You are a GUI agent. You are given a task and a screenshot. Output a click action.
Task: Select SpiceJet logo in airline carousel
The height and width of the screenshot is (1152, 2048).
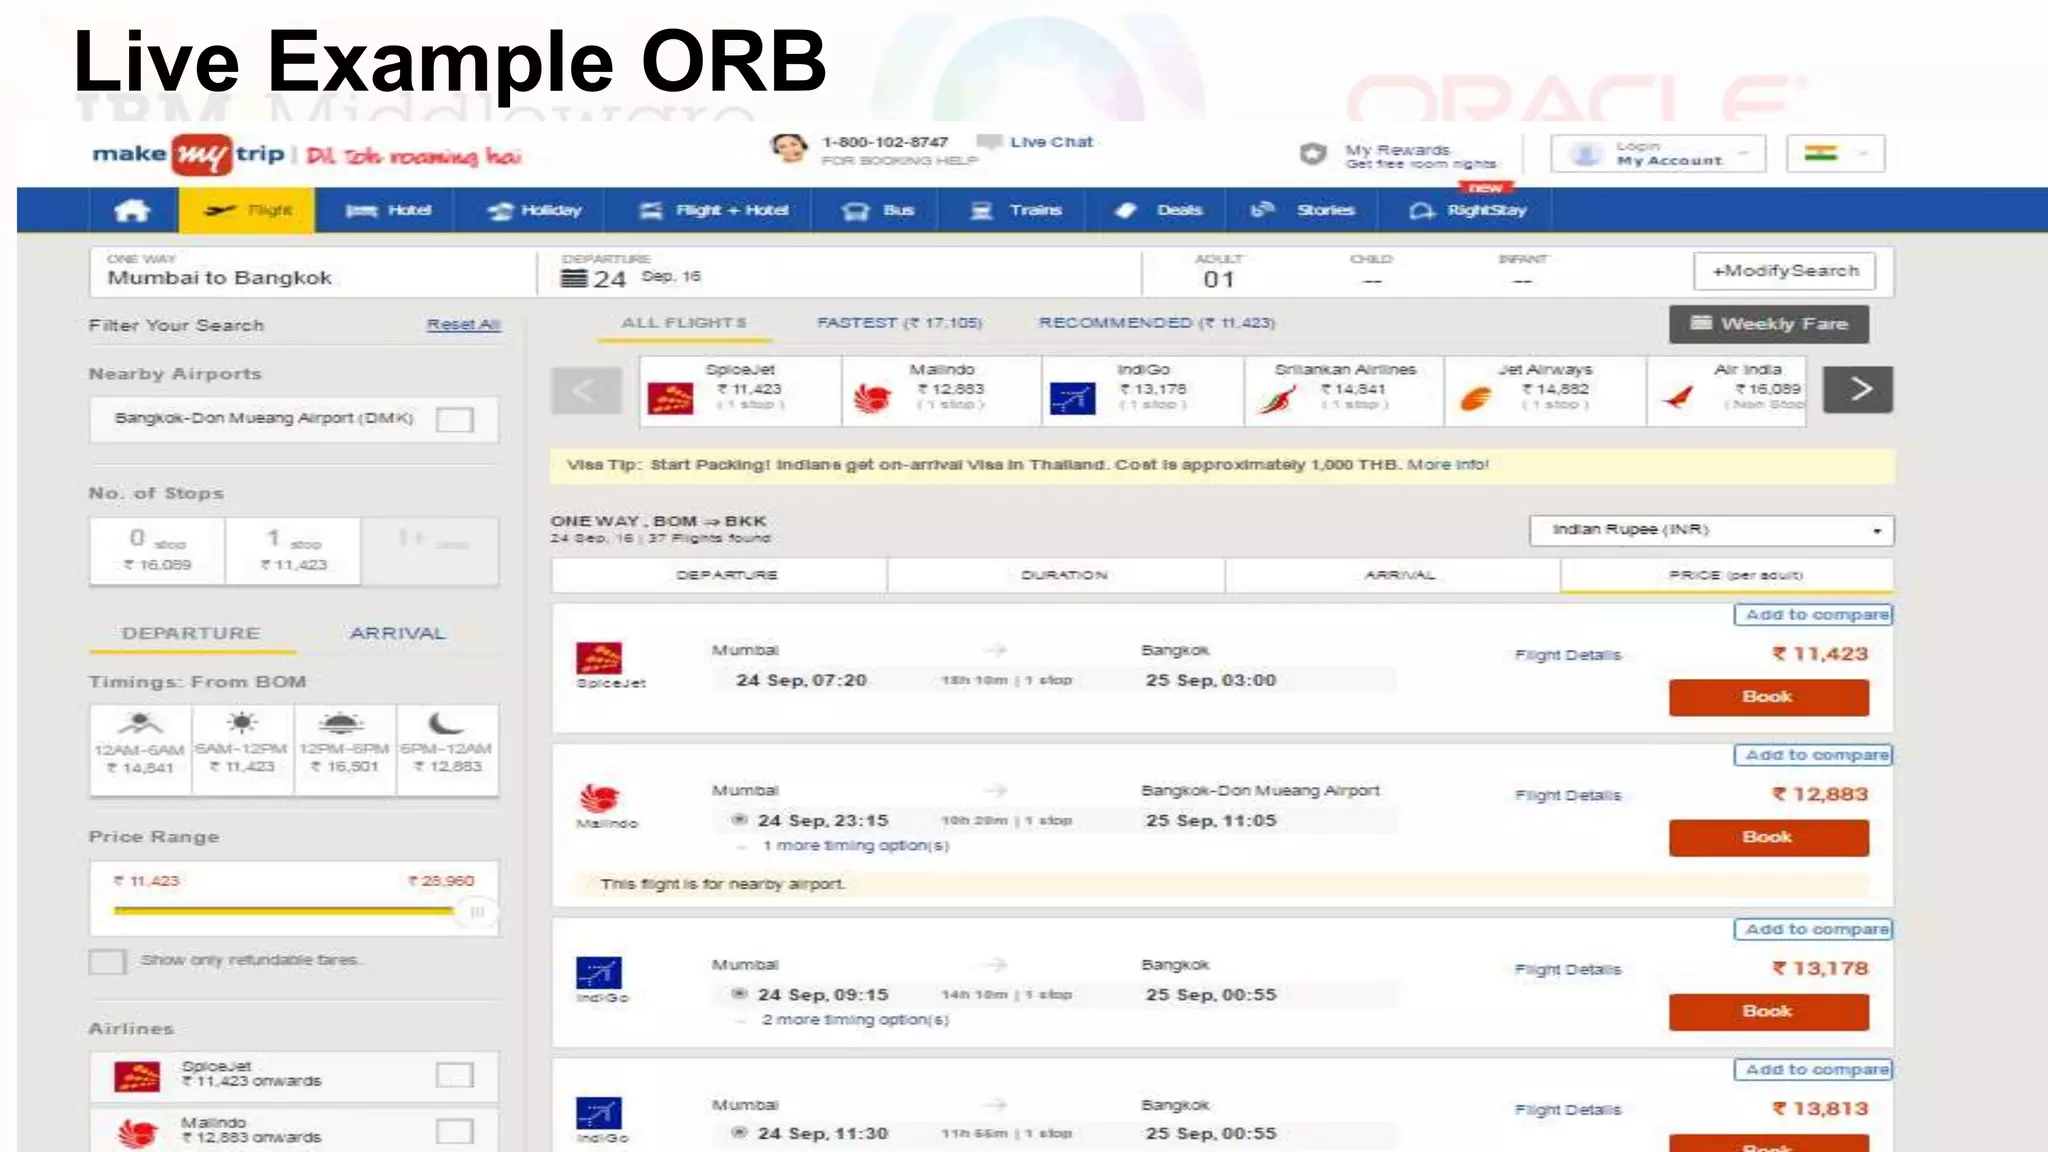pos(670,397)
